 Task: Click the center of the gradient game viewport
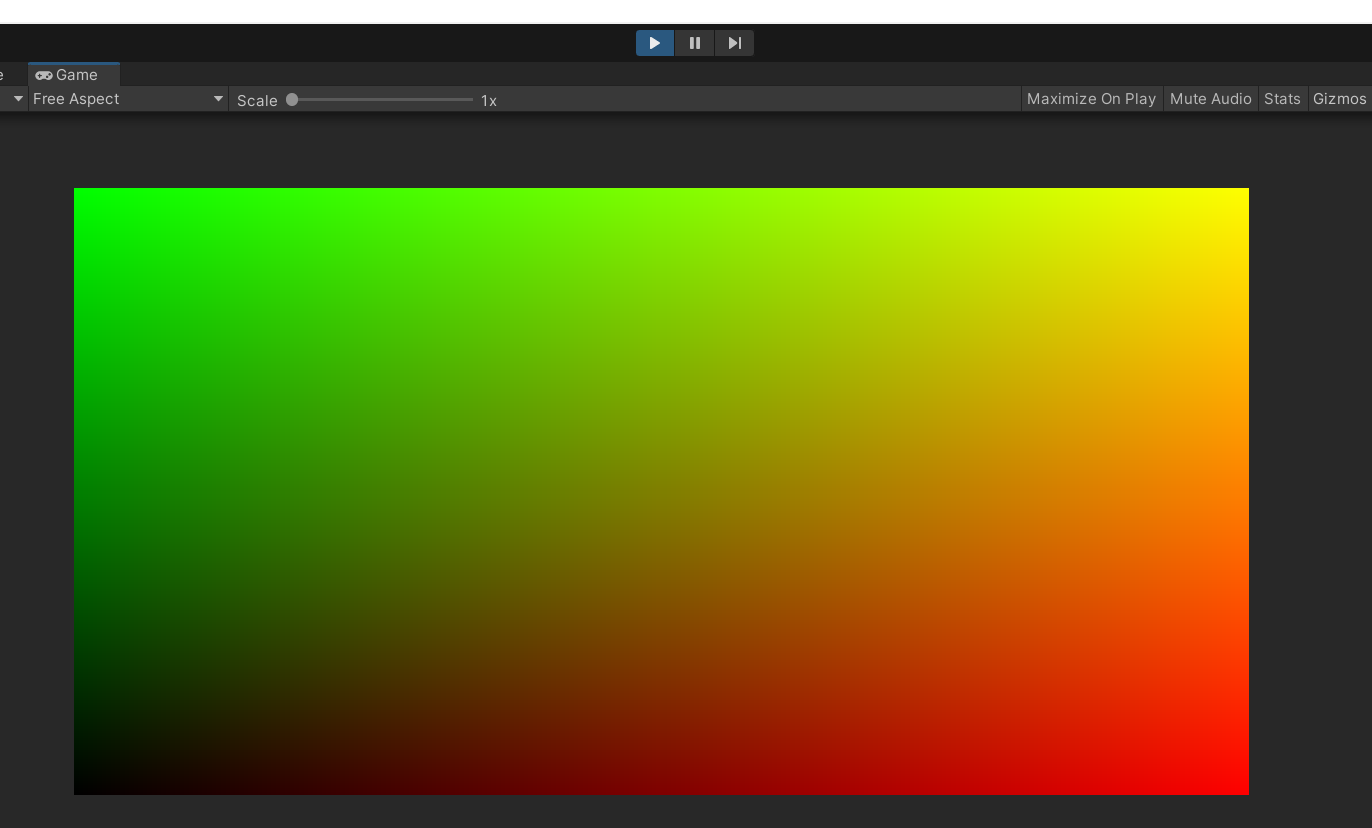point(661,490)
